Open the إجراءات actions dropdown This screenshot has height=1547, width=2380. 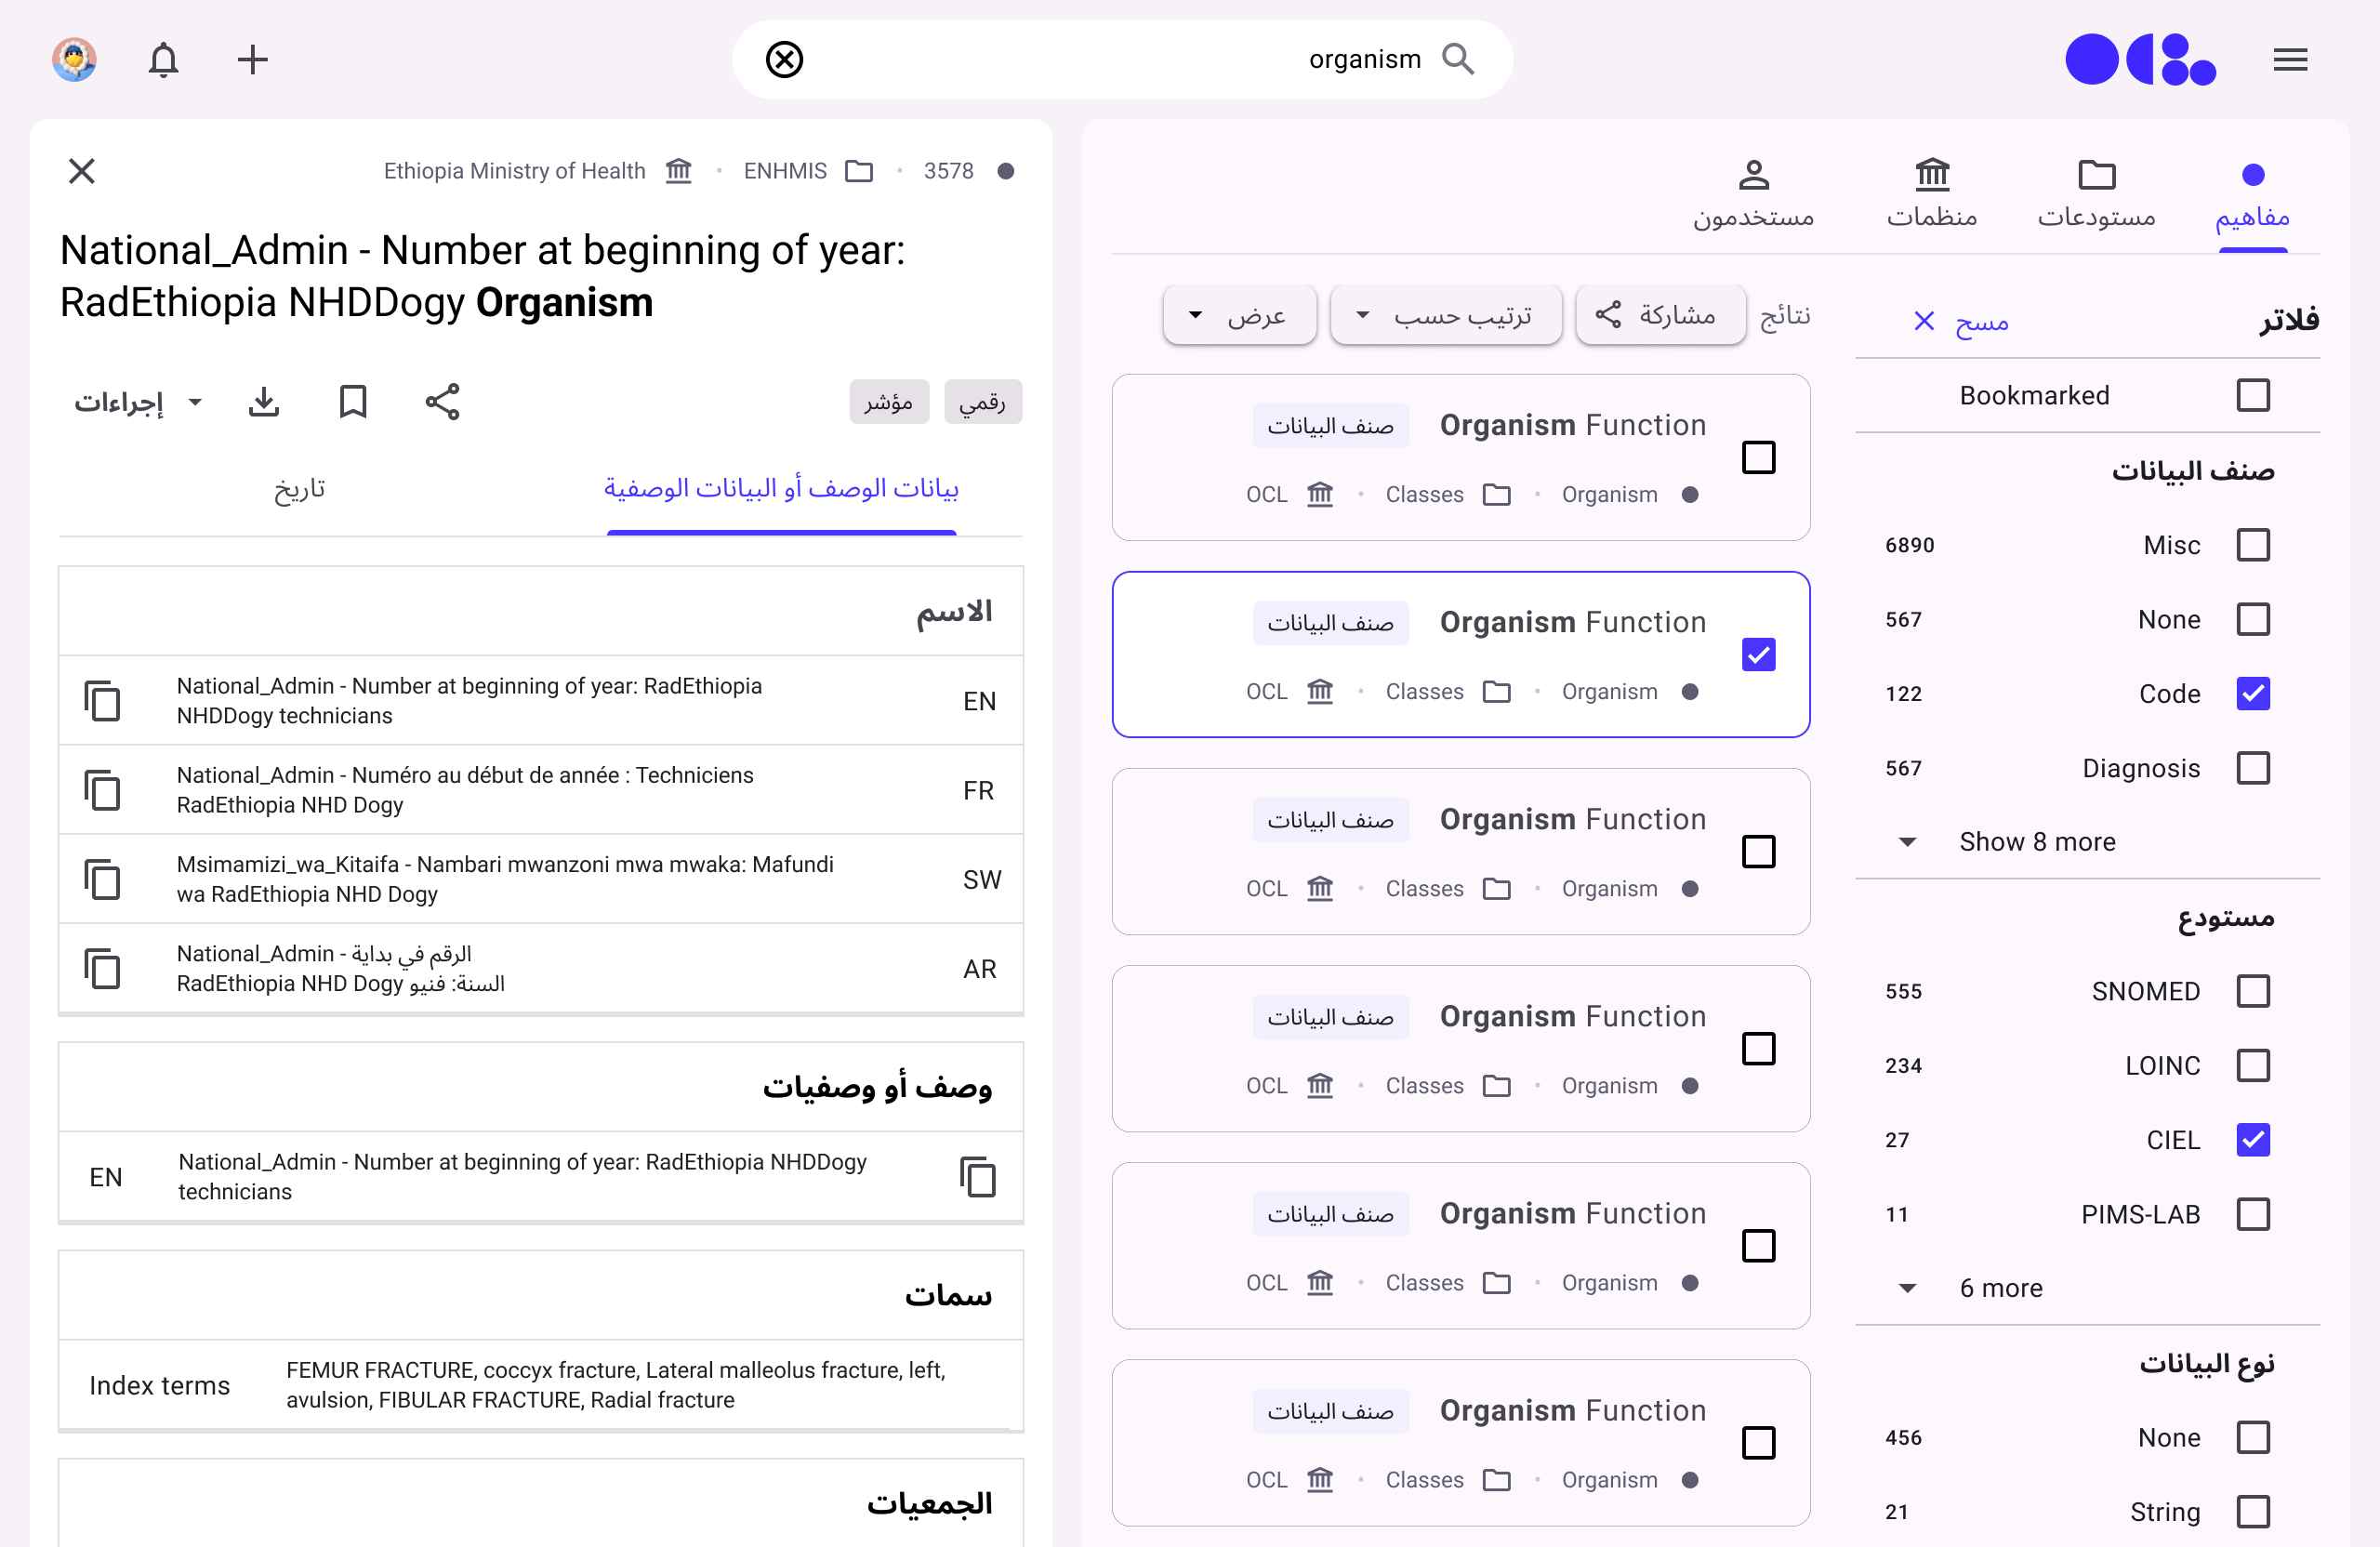click(138, 402)
